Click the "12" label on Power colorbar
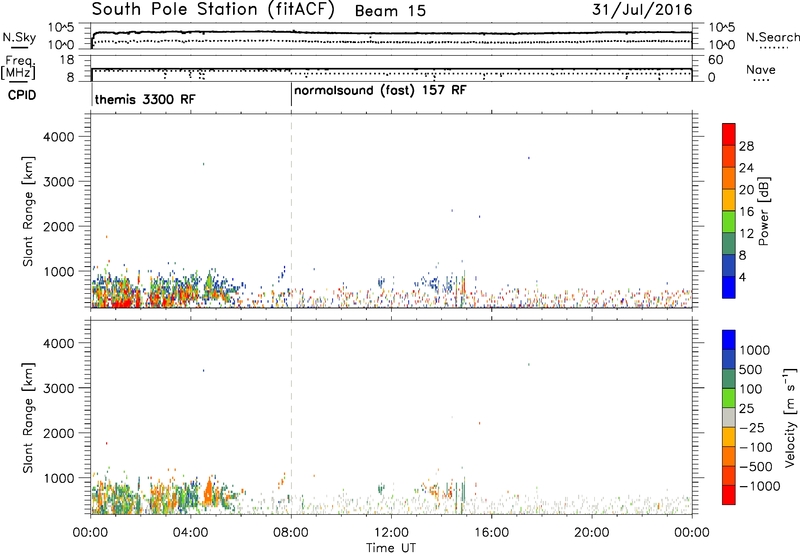 [x=746, y=234]
